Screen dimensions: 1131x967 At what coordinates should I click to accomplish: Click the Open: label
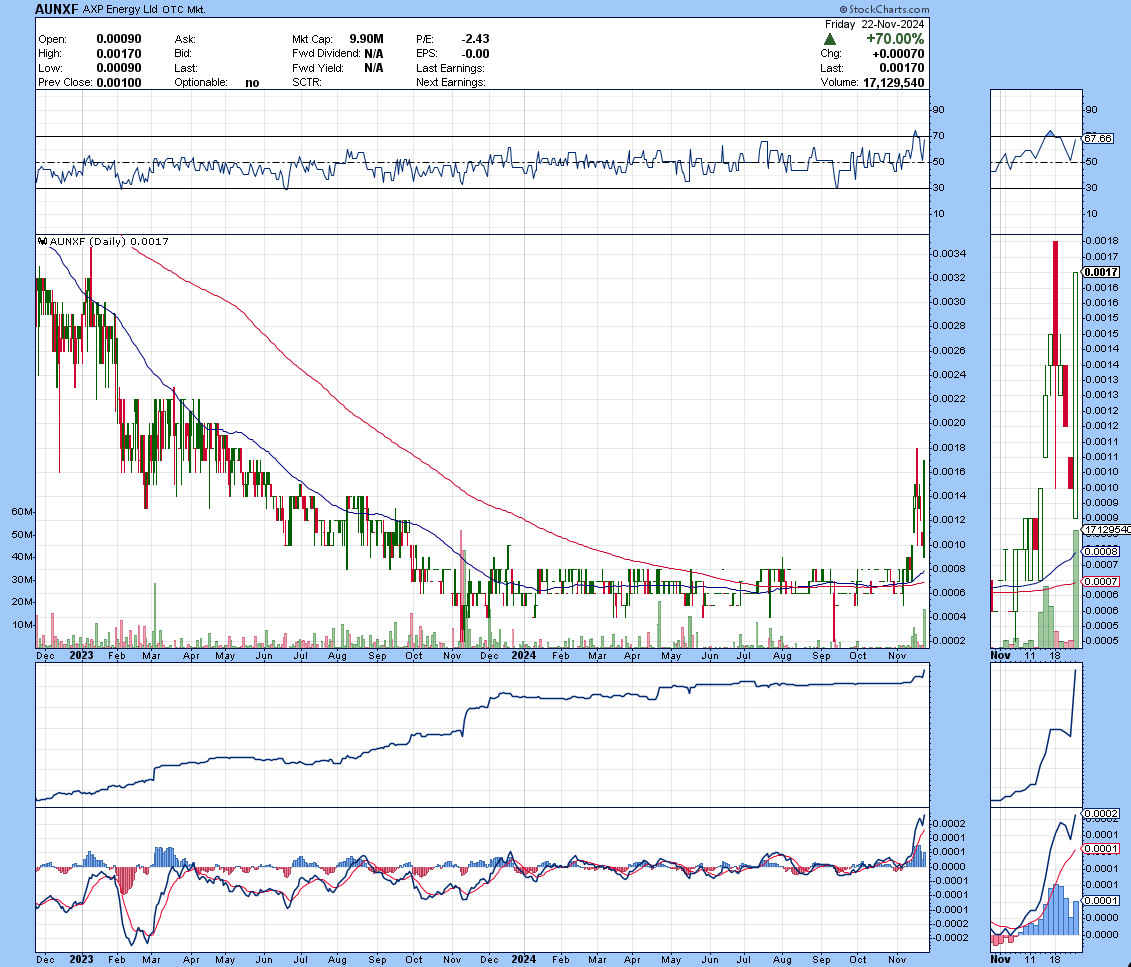(53, 39)
